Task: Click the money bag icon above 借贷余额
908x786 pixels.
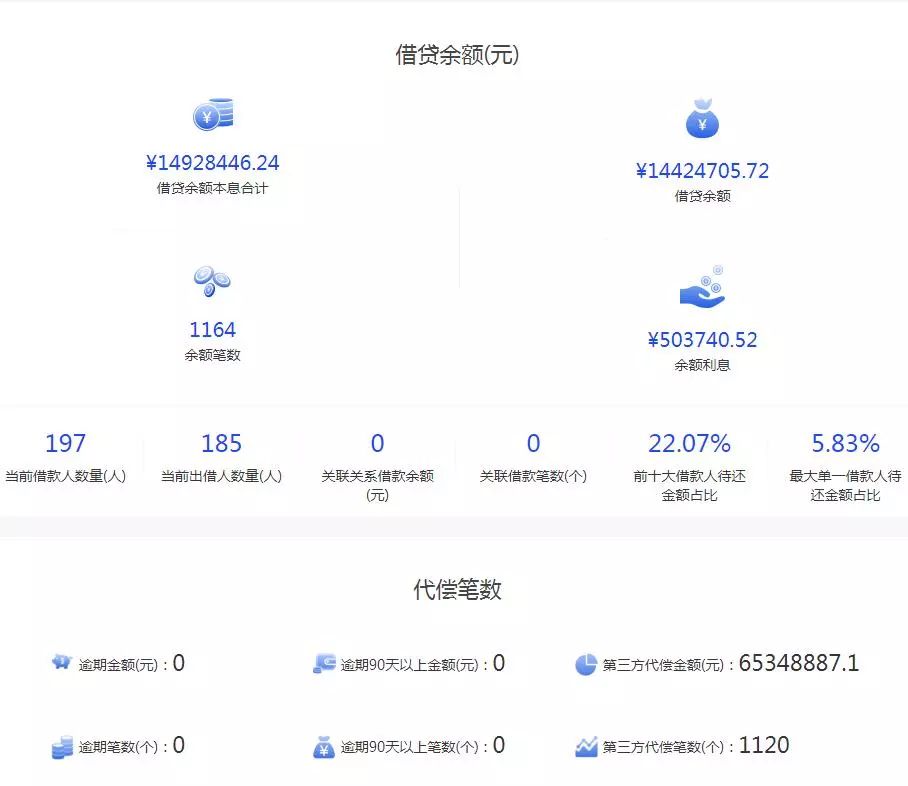Action: click(x=702, y=119)
